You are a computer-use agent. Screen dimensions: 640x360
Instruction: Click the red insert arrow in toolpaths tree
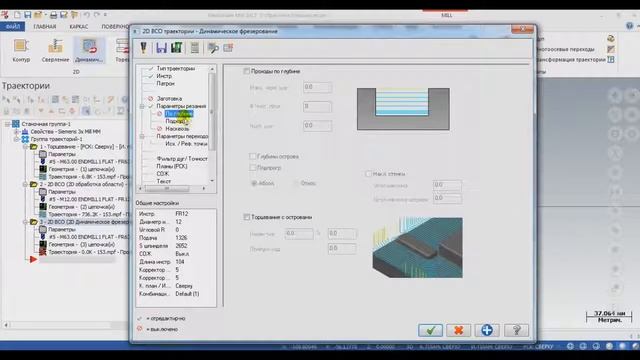(x=33, y=259)
